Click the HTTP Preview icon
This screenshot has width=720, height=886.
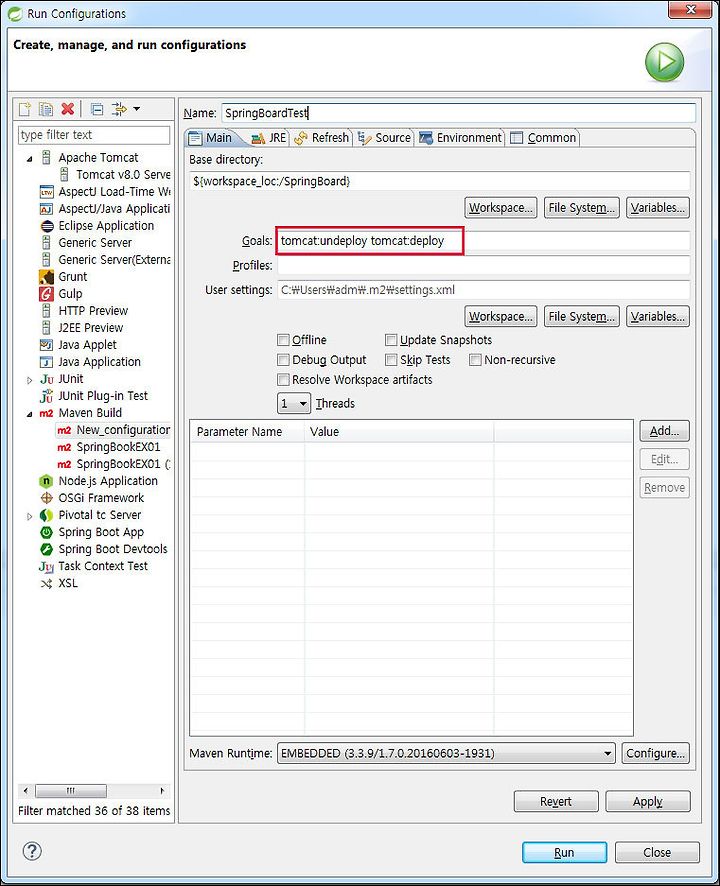coord(46,311)
